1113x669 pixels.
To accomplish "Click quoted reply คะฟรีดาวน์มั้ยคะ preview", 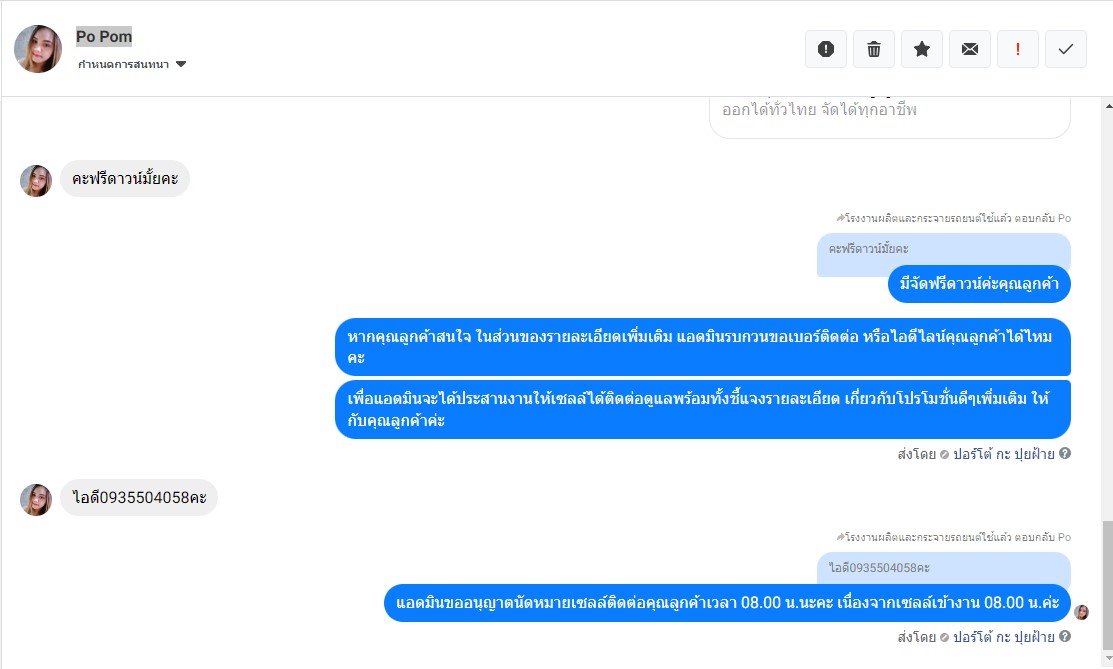I will pyautogui.click(x=943, y=249).
